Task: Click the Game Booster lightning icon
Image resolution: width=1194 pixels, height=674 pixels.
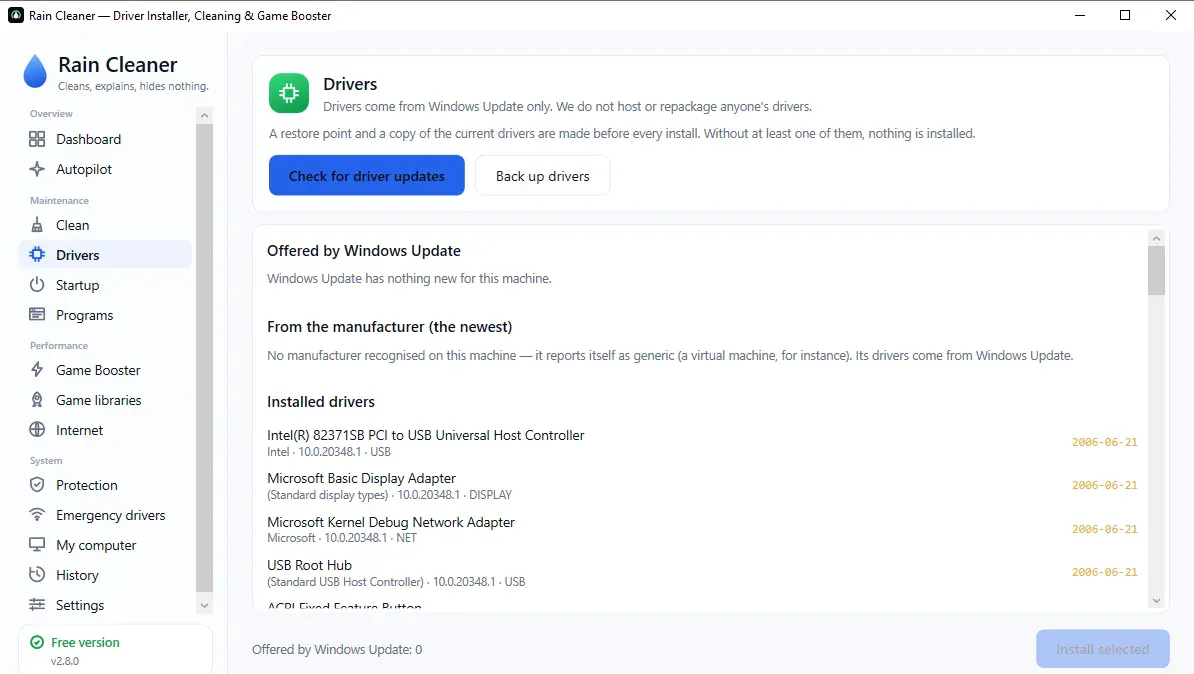Action: point(37,370)
